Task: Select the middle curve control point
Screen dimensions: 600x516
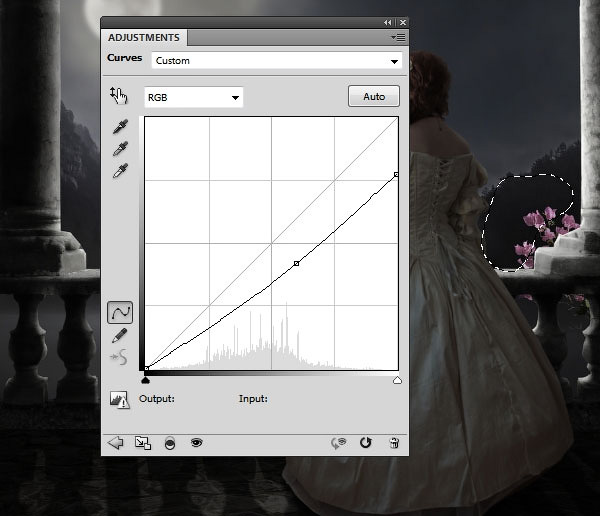Action: [x=296, y=263]
